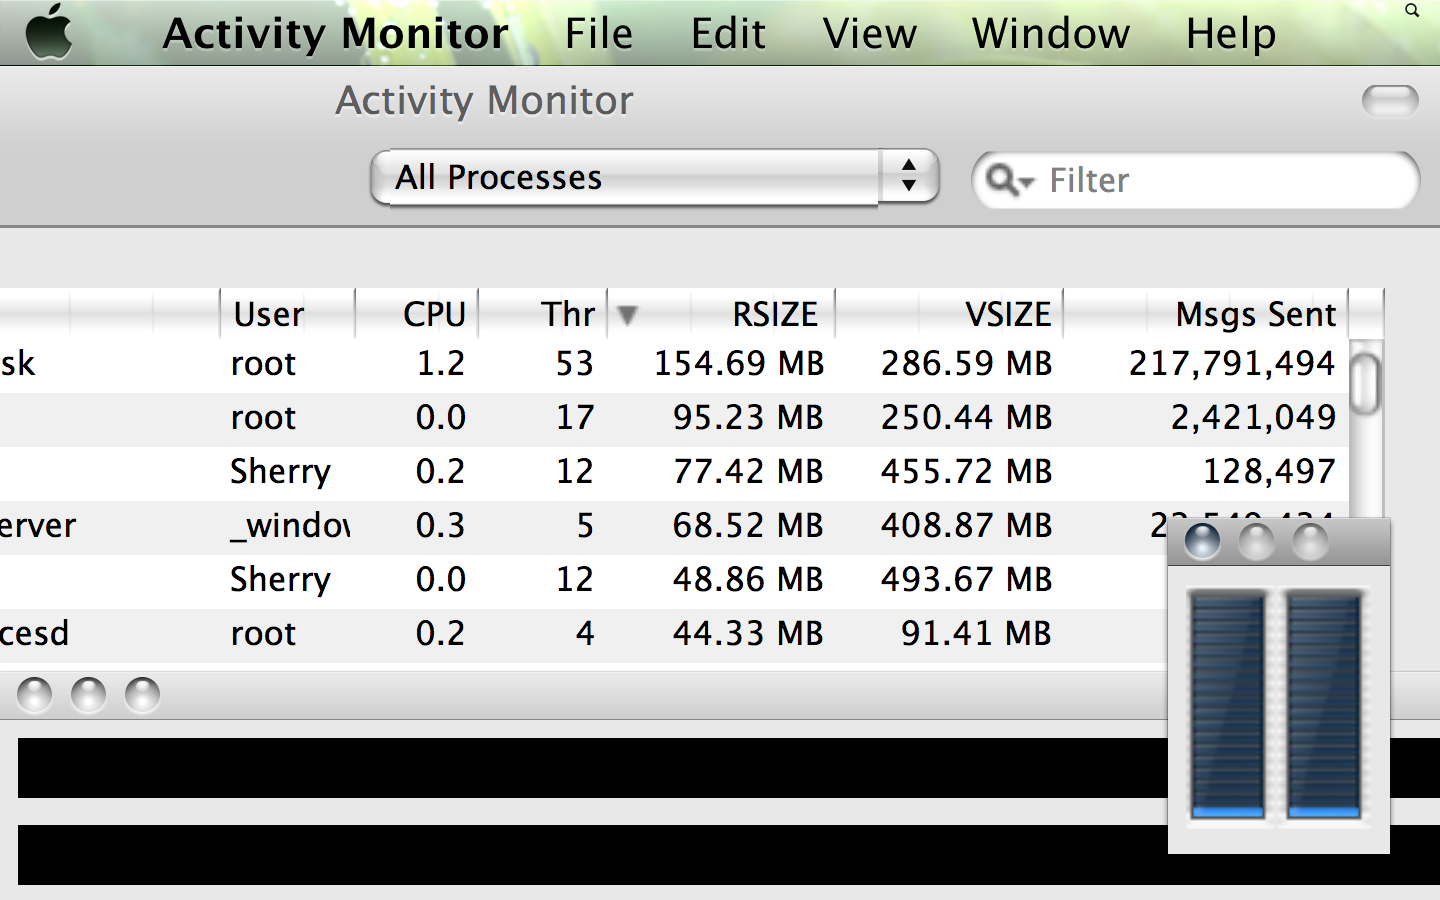This screenshot has width=1440, height=900.
Task: Click the left CPU usage bar meter
Action: (x=1228, y=706)
